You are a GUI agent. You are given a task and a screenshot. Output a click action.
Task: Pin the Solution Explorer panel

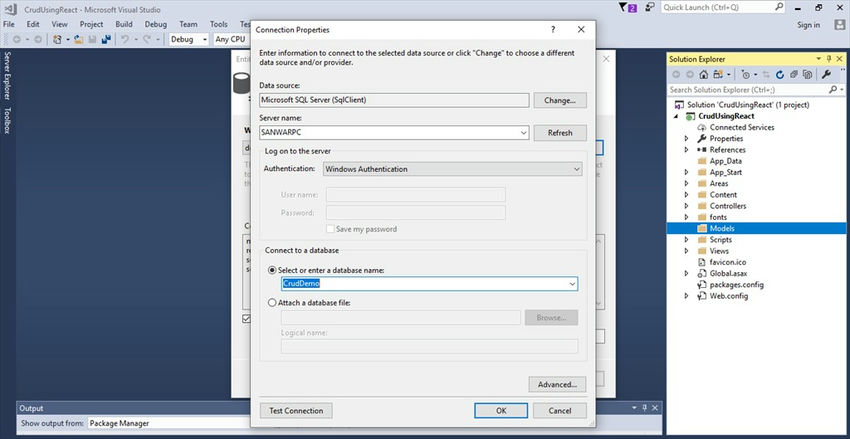click(829, 59)
